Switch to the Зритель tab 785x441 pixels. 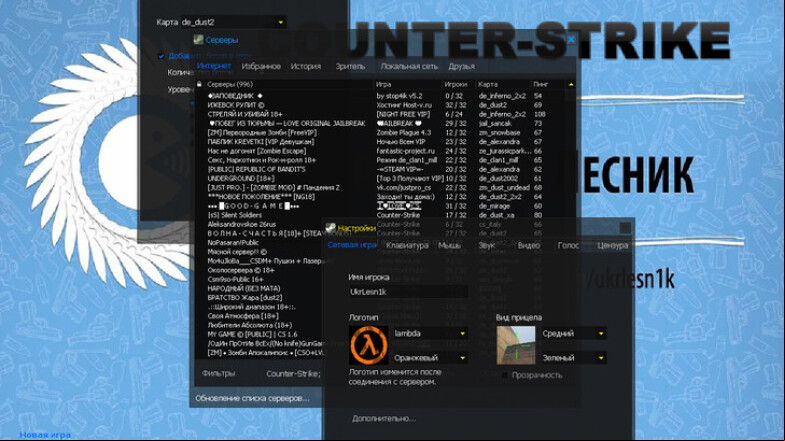click(x=350, y=66)
